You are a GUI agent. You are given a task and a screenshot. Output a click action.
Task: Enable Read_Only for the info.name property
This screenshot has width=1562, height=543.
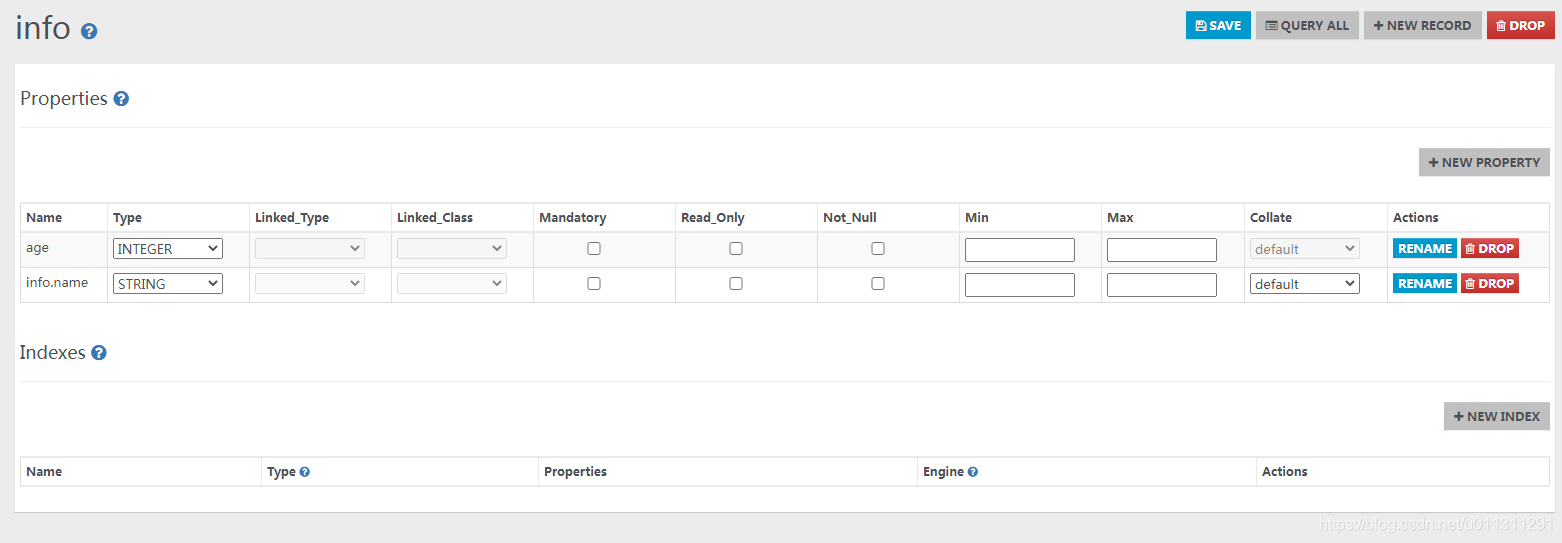(x=736, y=284)
